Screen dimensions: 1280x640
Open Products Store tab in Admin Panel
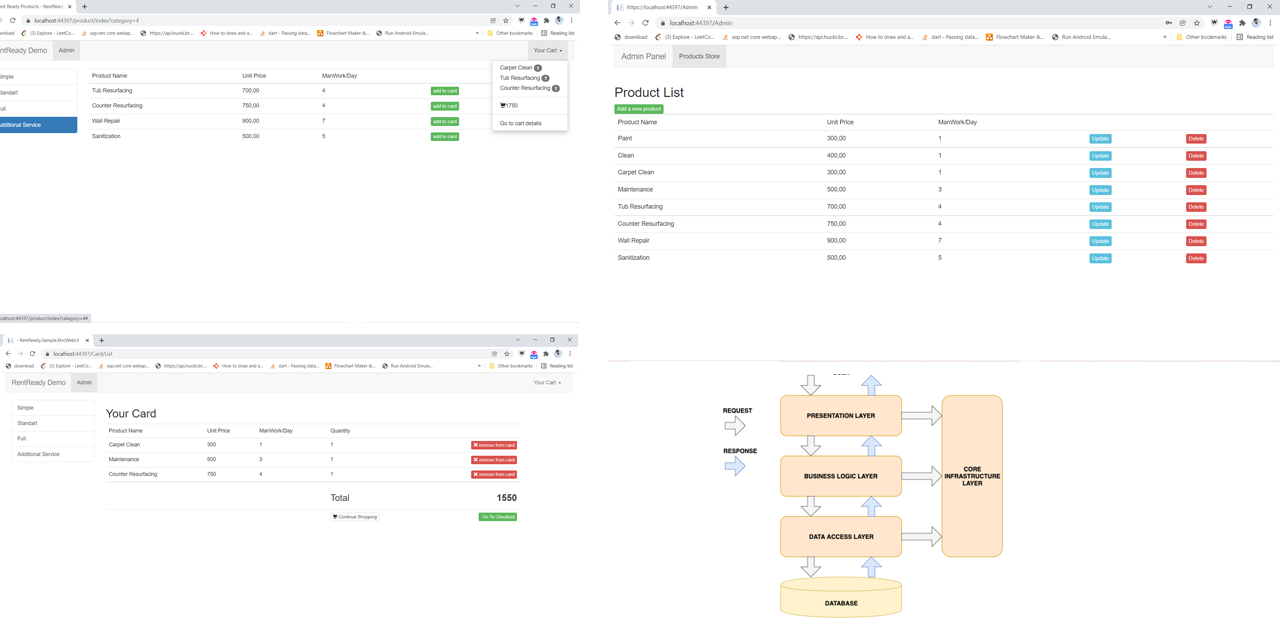[x=699, y=56]
